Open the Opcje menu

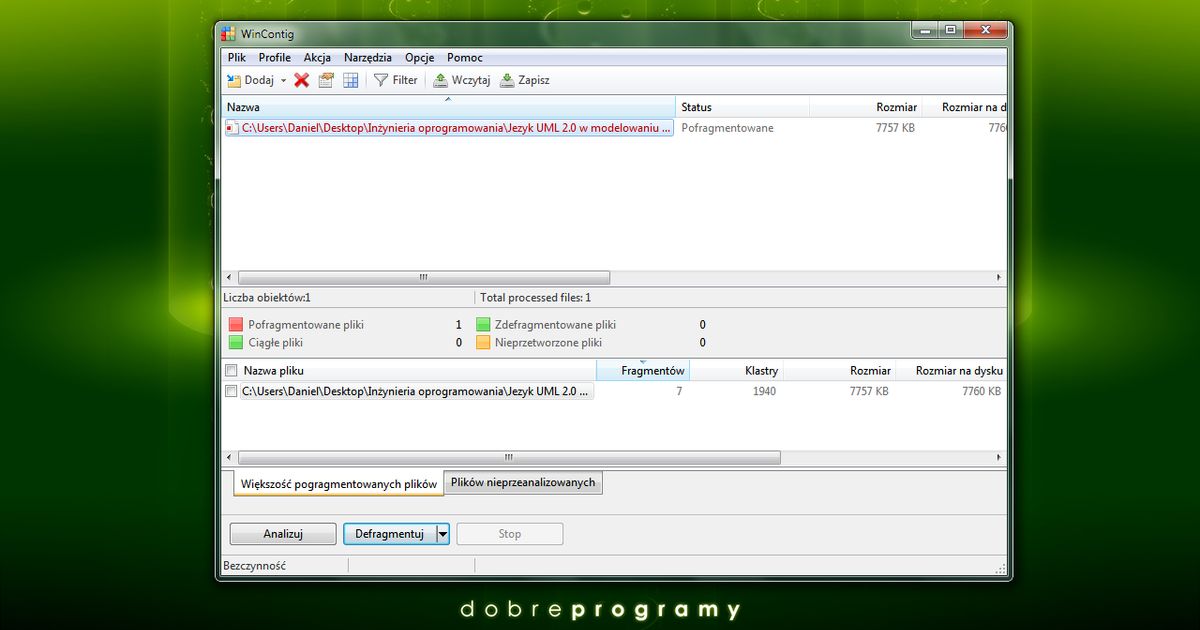click(x=419, y=58)
